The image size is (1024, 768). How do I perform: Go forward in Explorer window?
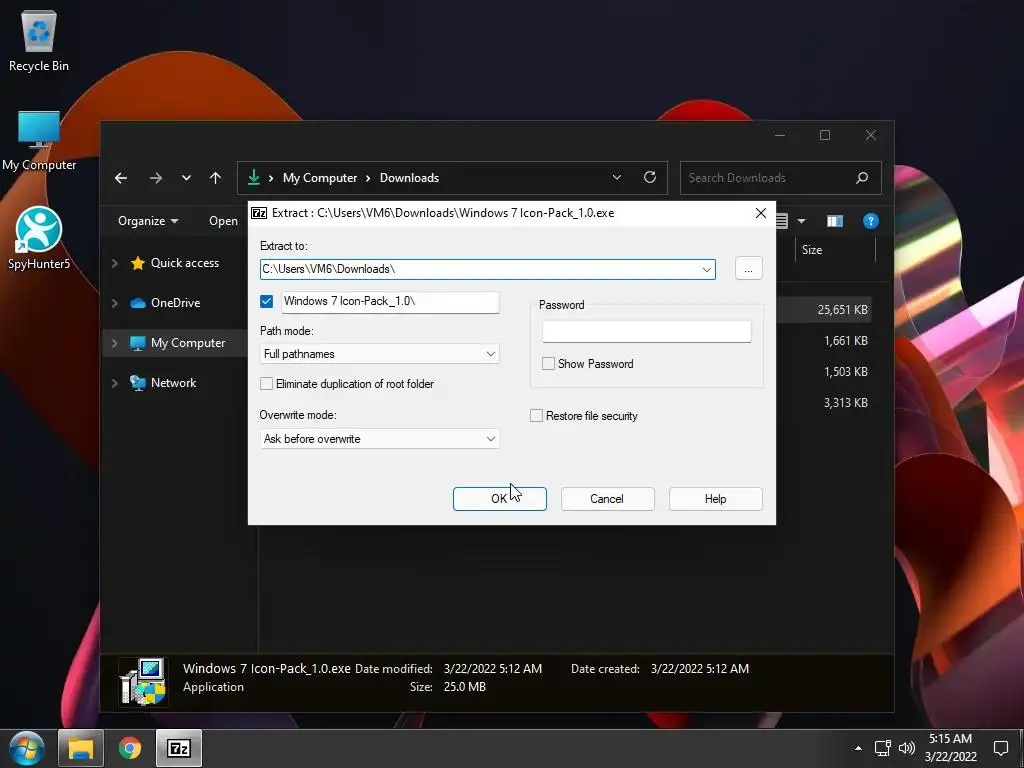pyautogui.click(x=155, y=178)
